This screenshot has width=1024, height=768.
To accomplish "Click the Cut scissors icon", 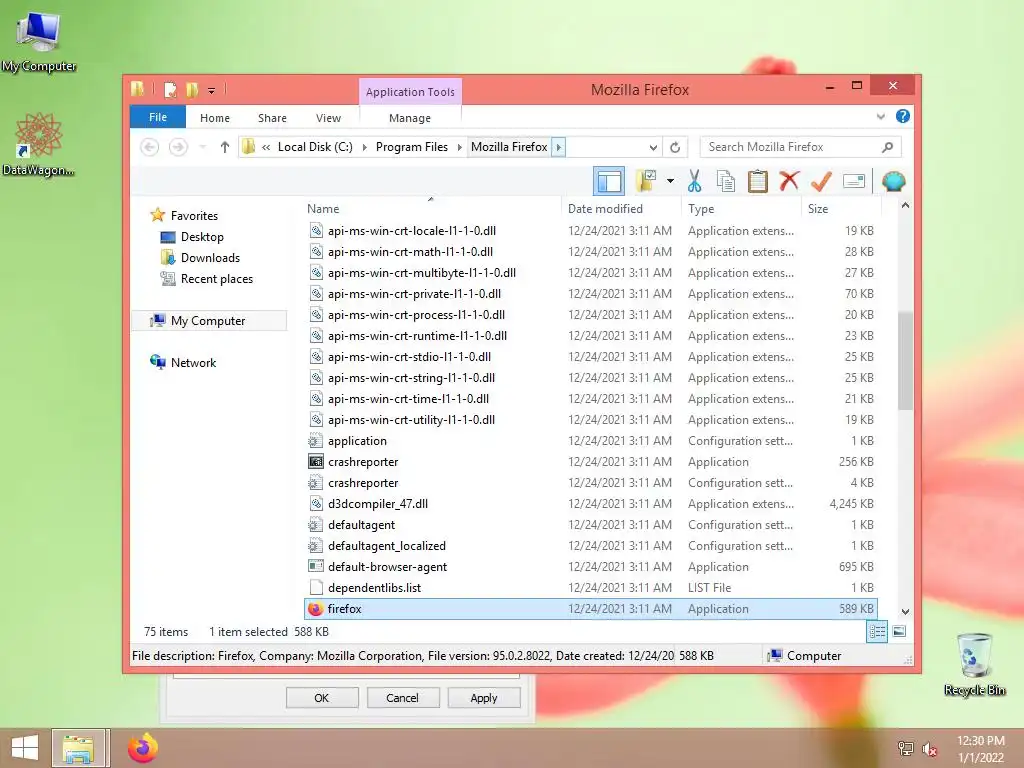I will (x=694, y=181).
